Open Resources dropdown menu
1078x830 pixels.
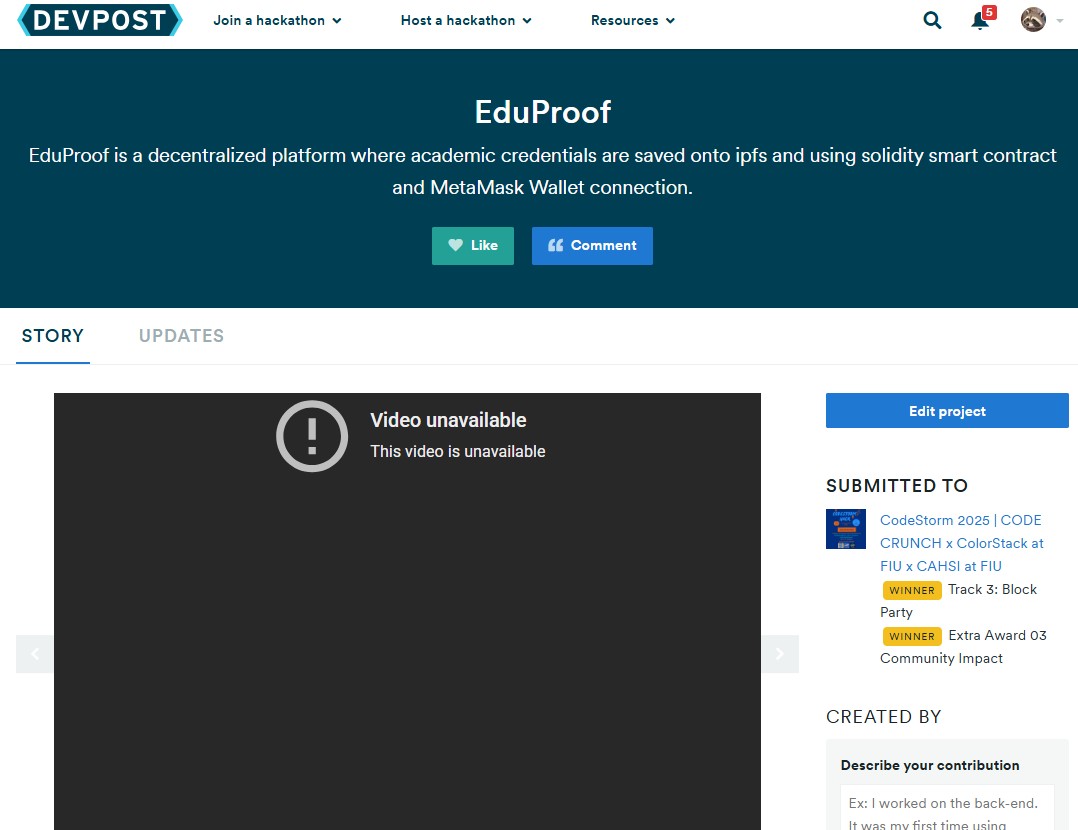tap(632, 21)
